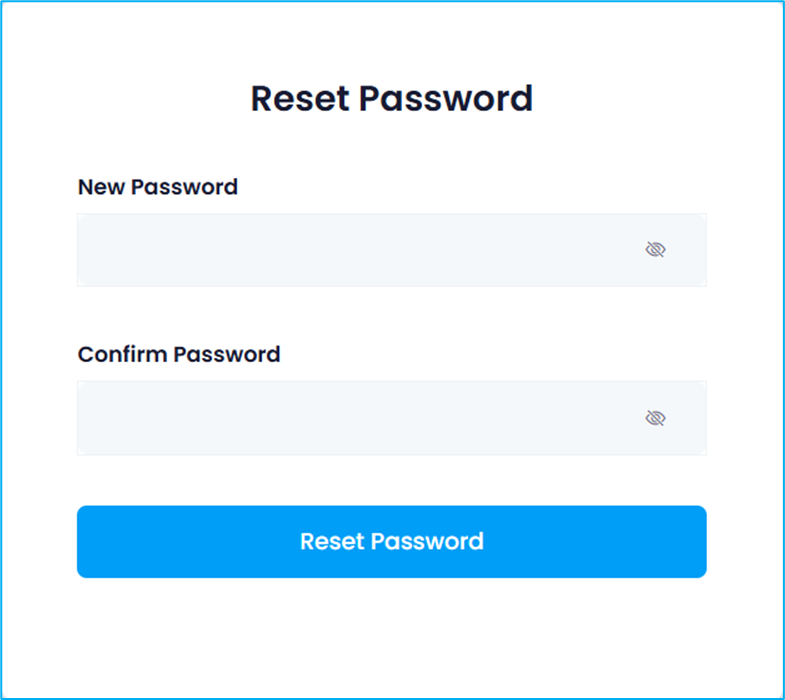
Task: Place cursor in the field under New Password
Action: click(350, 250)
